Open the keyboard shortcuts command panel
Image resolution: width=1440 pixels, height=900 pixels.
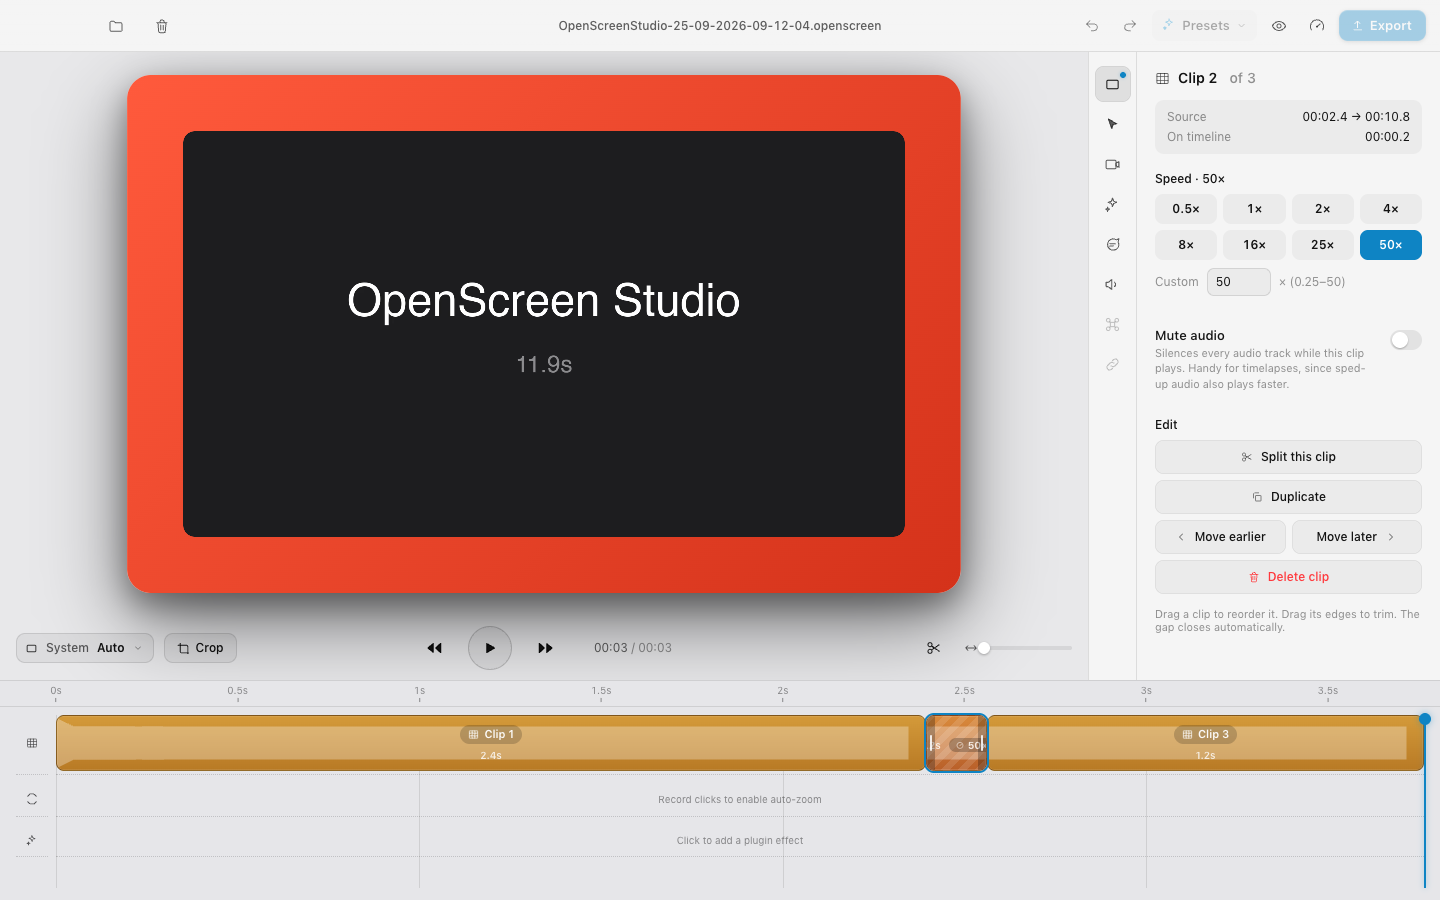point(1113,324)
